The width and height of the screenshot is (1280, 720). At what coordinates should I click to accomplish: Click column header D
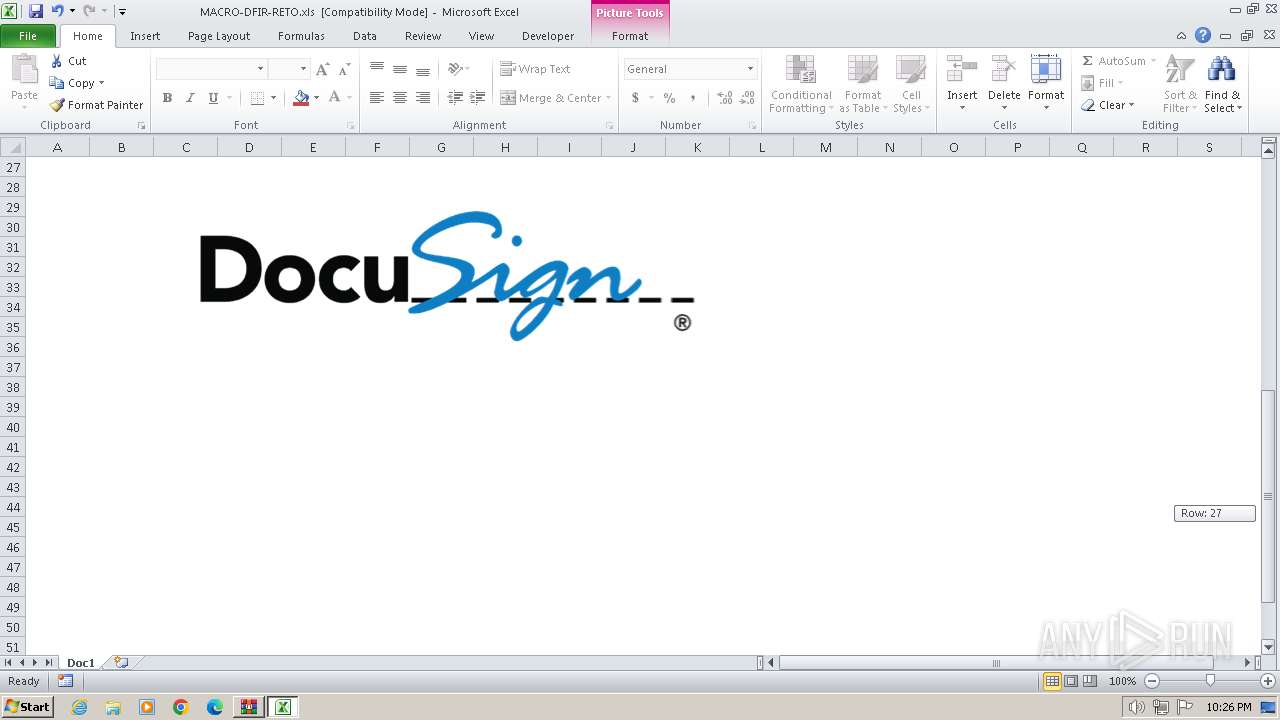249,147
